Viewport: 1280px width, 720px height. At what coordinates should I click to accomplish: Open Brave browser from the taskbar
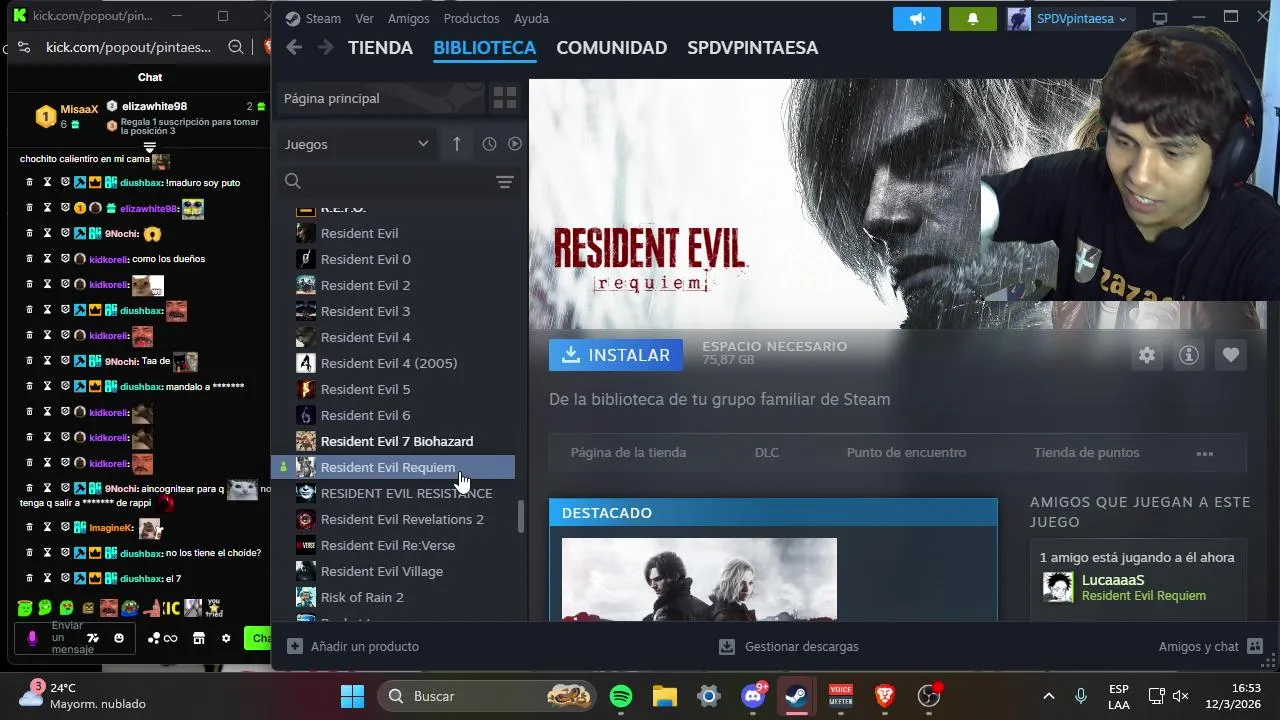click(x=885, y=696)
